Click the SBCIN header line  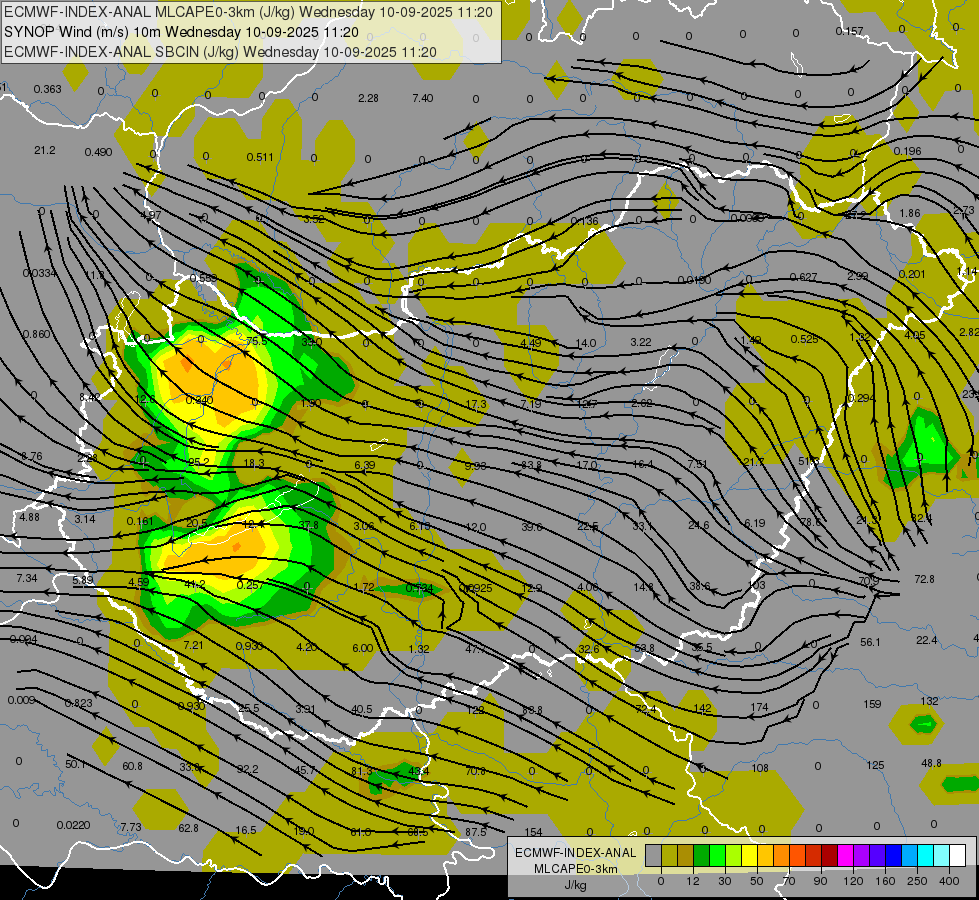(x=220, y=52)
